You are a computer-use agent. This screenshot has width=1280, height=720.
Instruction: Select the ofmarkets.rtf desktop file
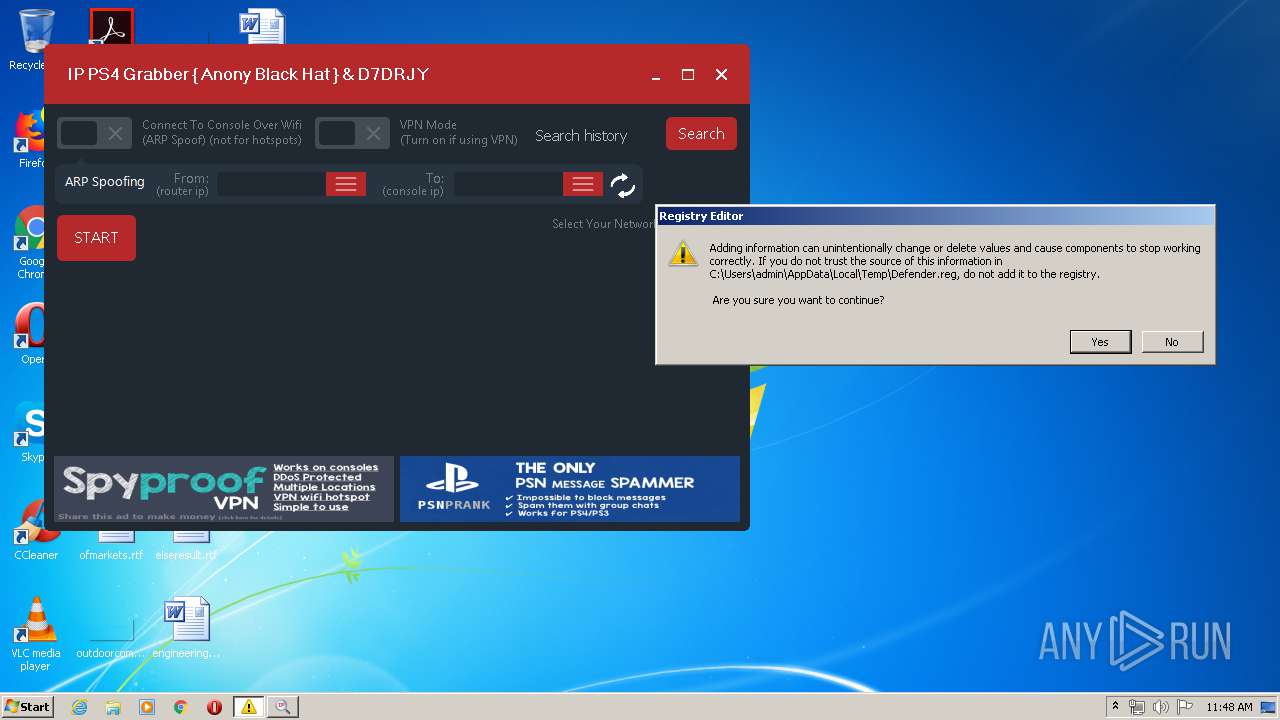click(111, 547)
